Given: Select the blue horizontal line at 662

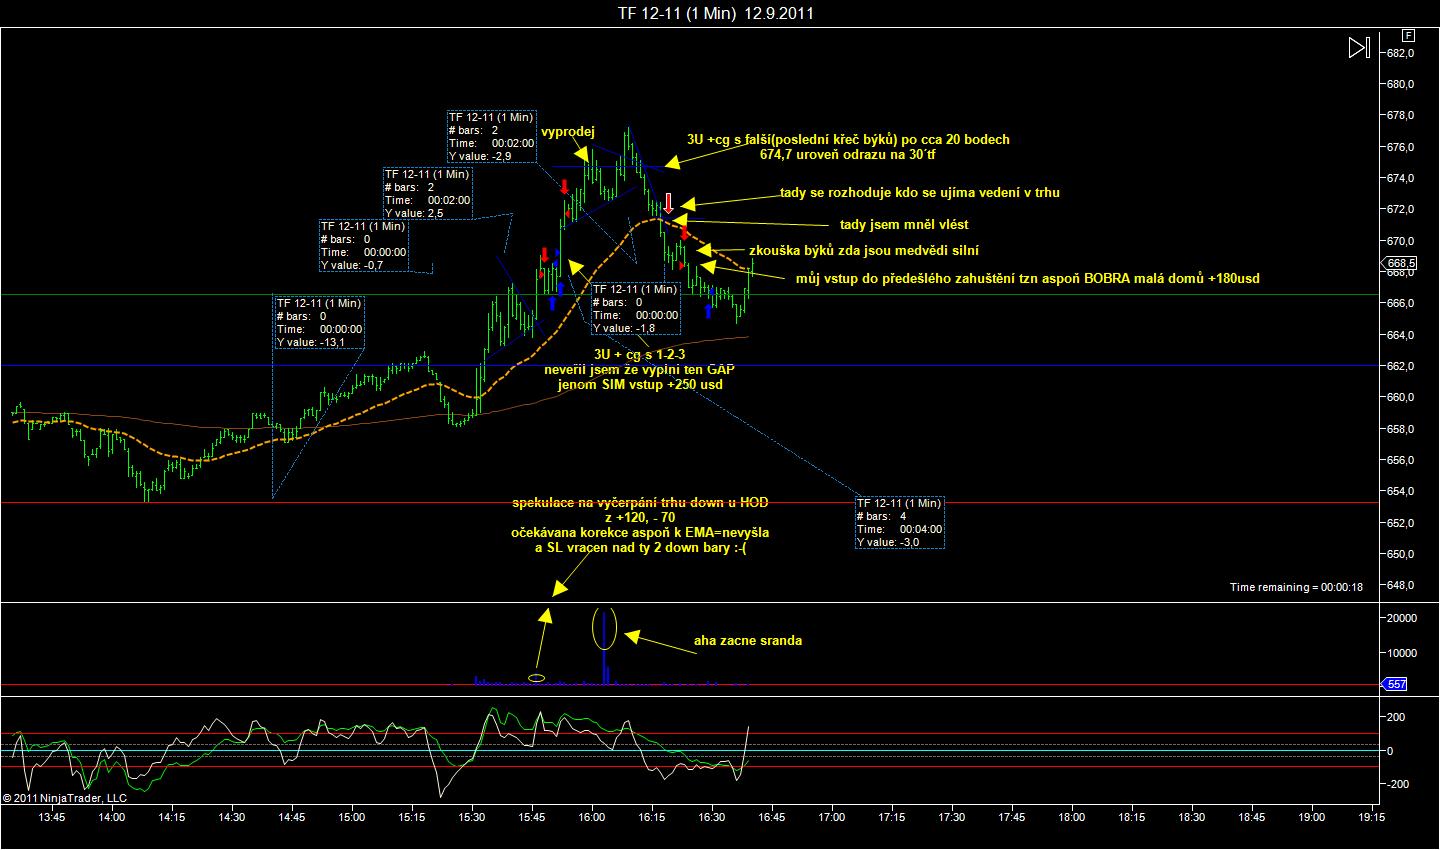Looking at the screenshot, I should pos(690,365).
